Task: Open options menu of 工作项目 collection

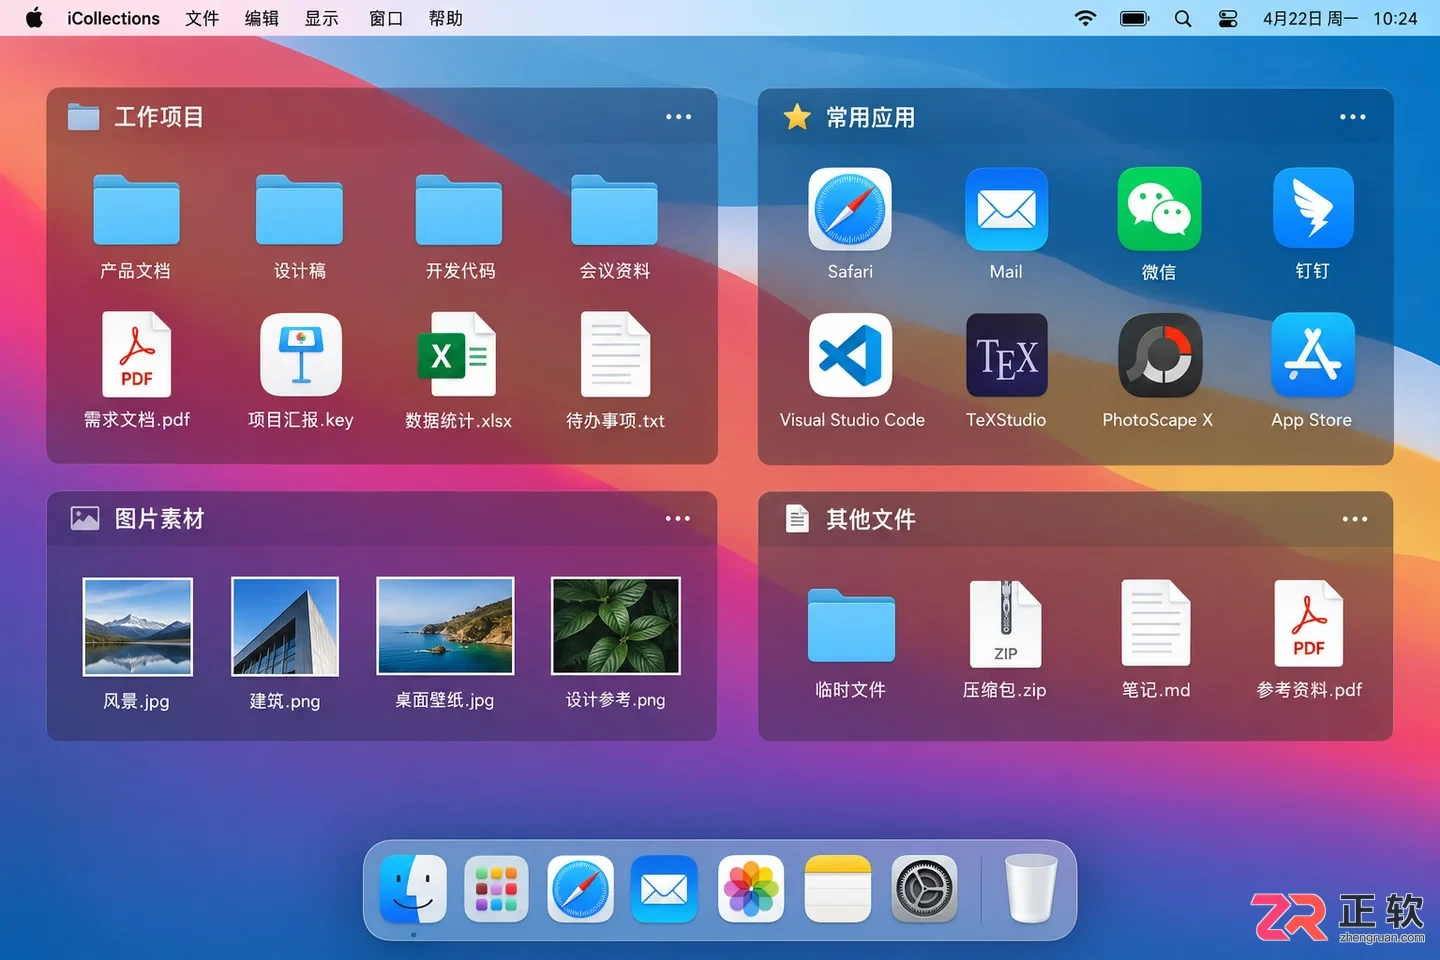Action: [x=679, y=117]
